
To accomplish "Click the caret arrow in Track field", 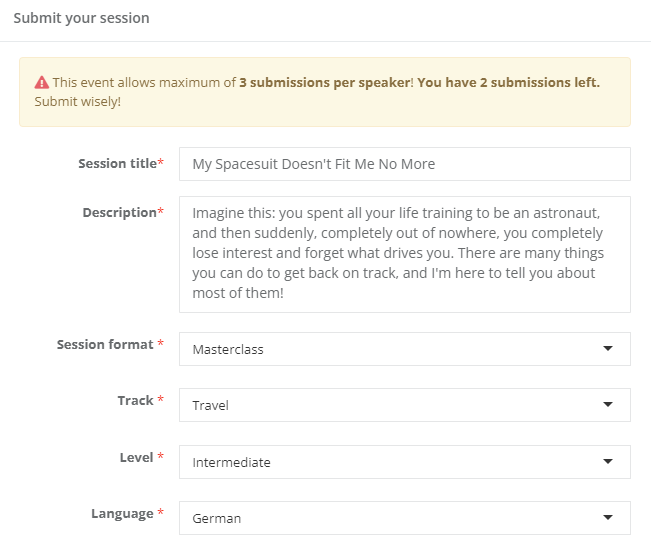I will pos(607,405).
